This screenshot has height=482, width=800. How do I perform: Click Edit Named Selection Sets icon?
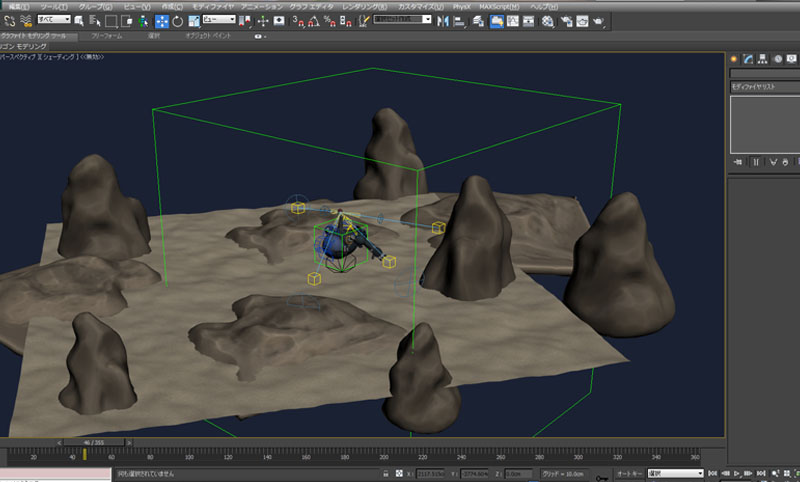point(363,21)
